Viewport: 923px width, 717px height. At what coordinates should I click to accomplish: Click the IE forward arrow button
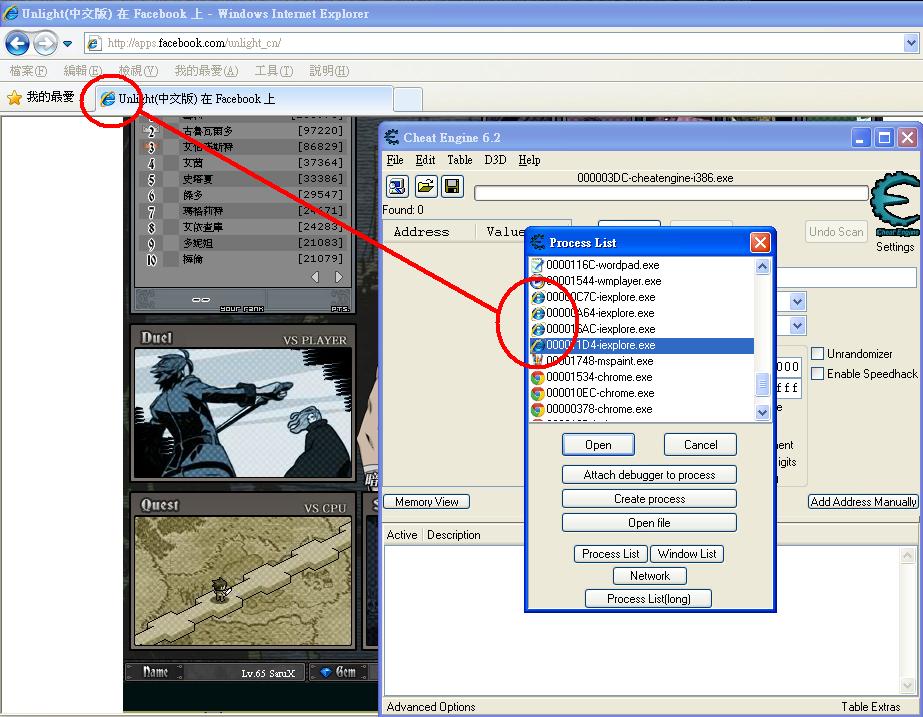click(x=45, y=43)
